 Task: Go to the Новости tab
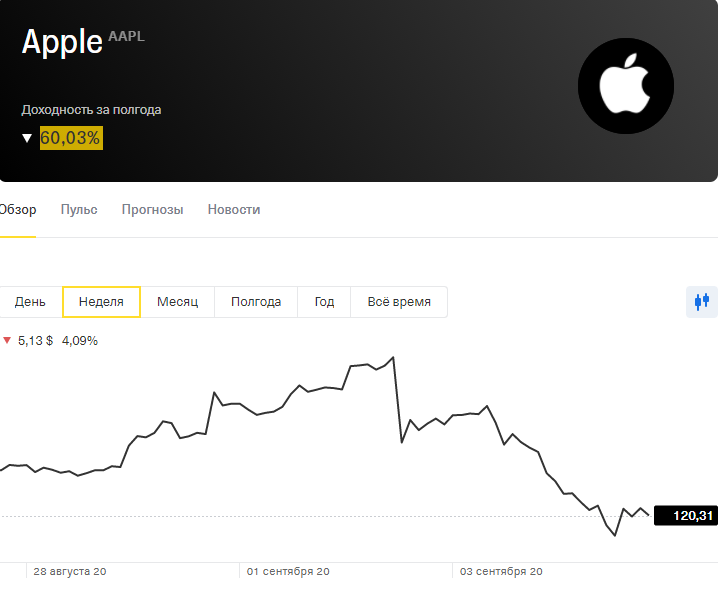coord(234,210)
